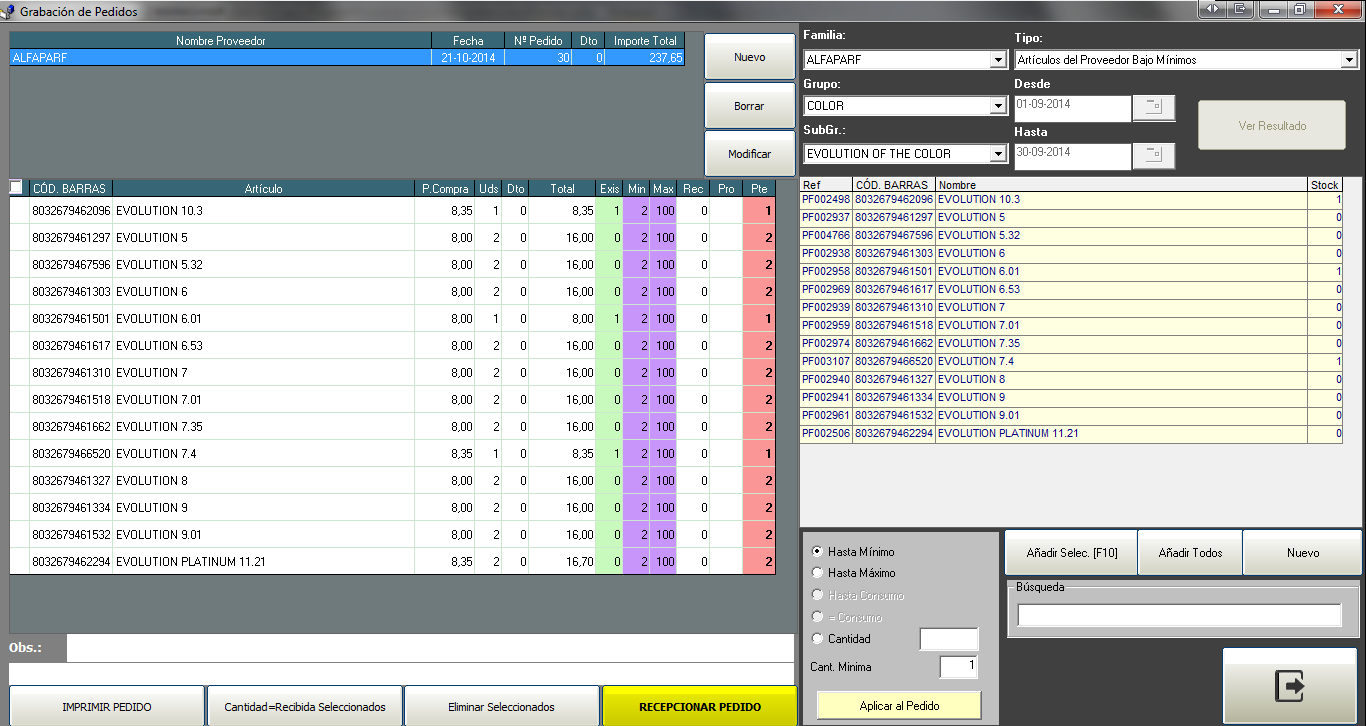Viewport: 1366px width, 726px height.
Task: Click the Artículo column header in order lines
Action: click(263, 188)
